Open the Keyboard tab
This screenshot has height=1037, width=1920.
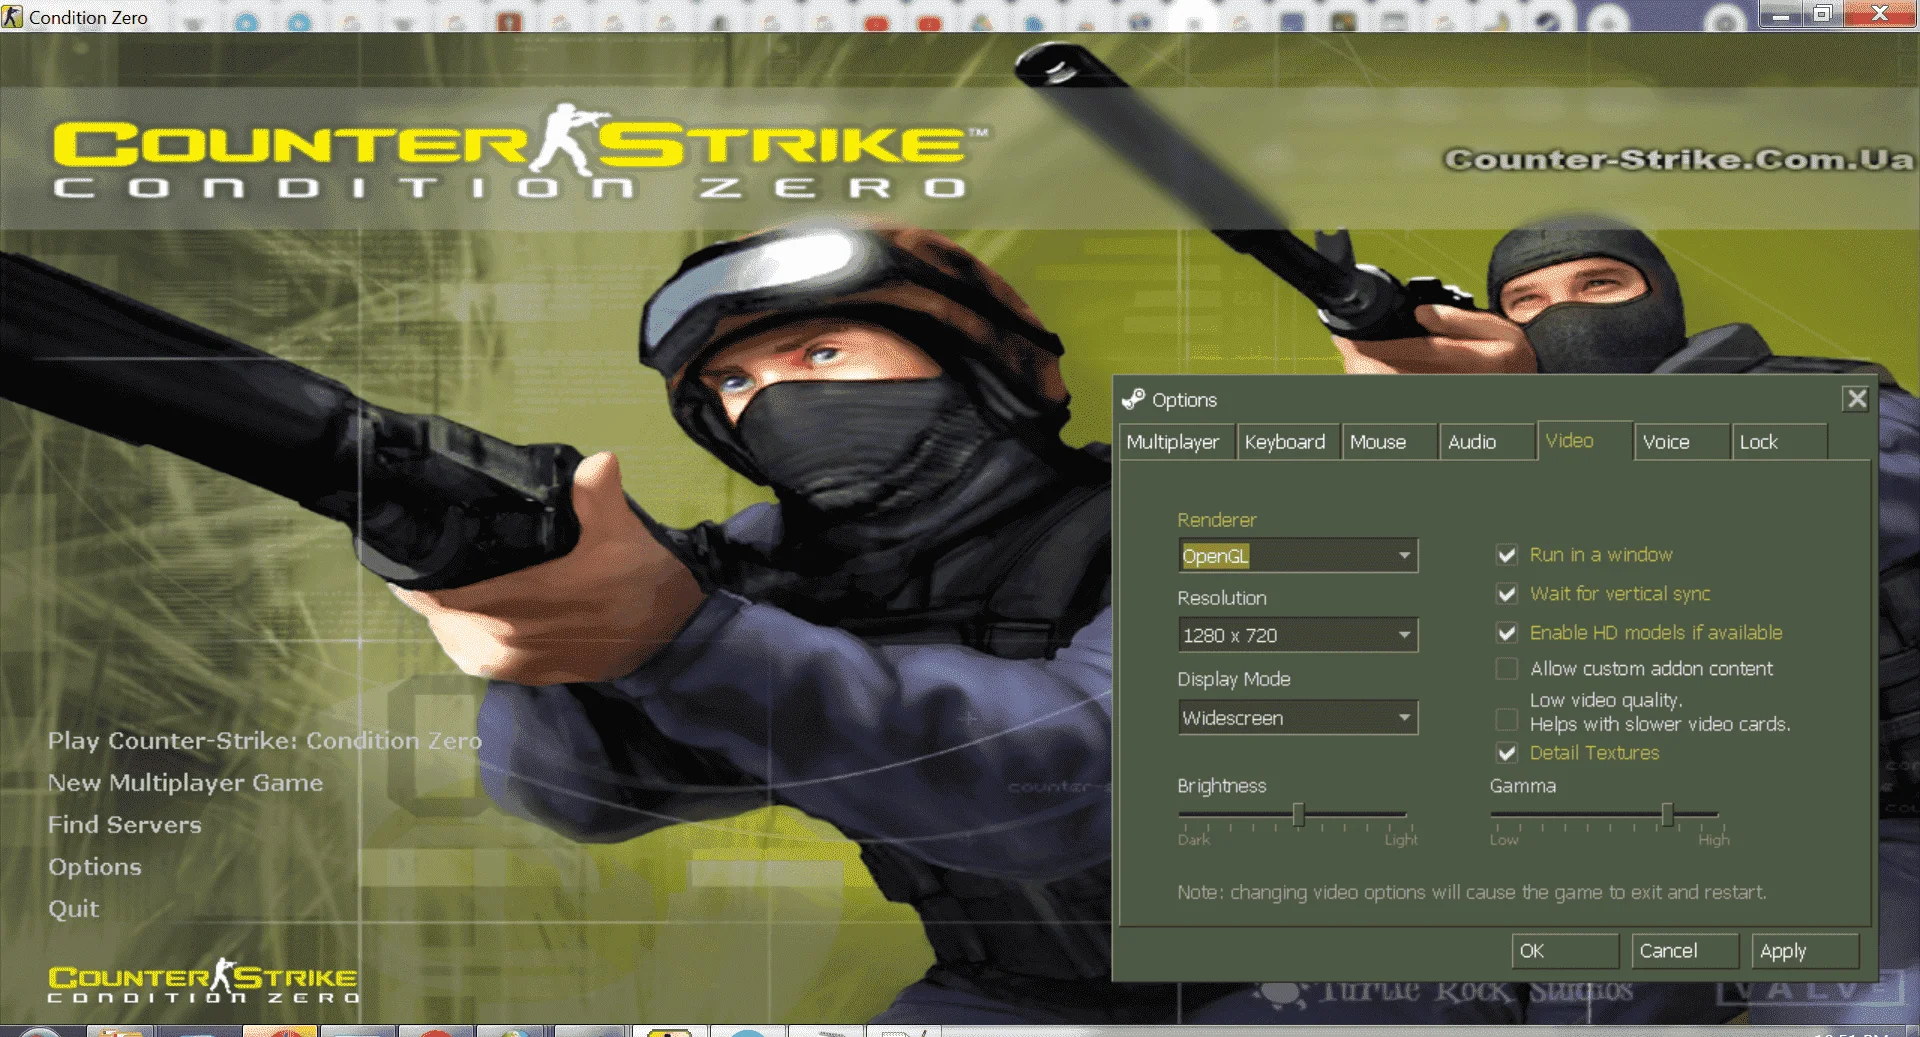coord(1287,442)
